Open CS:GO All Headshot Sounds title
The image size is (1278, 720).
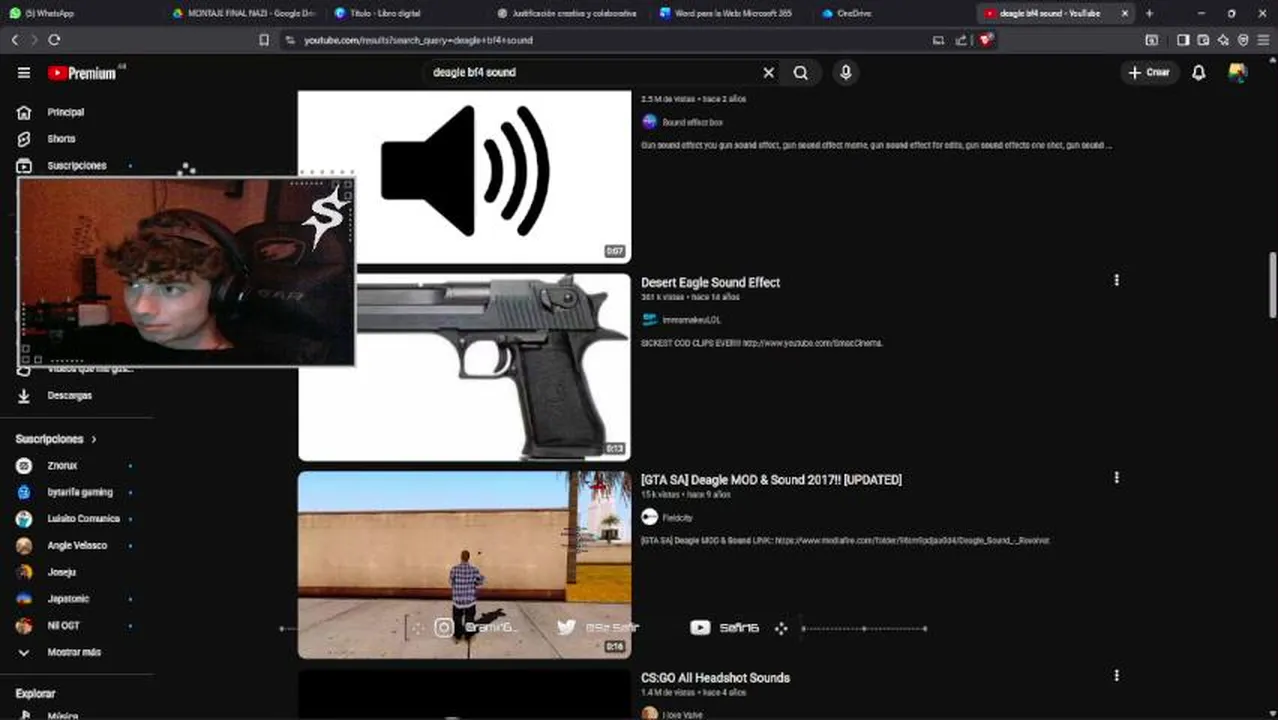click(715, 678)
